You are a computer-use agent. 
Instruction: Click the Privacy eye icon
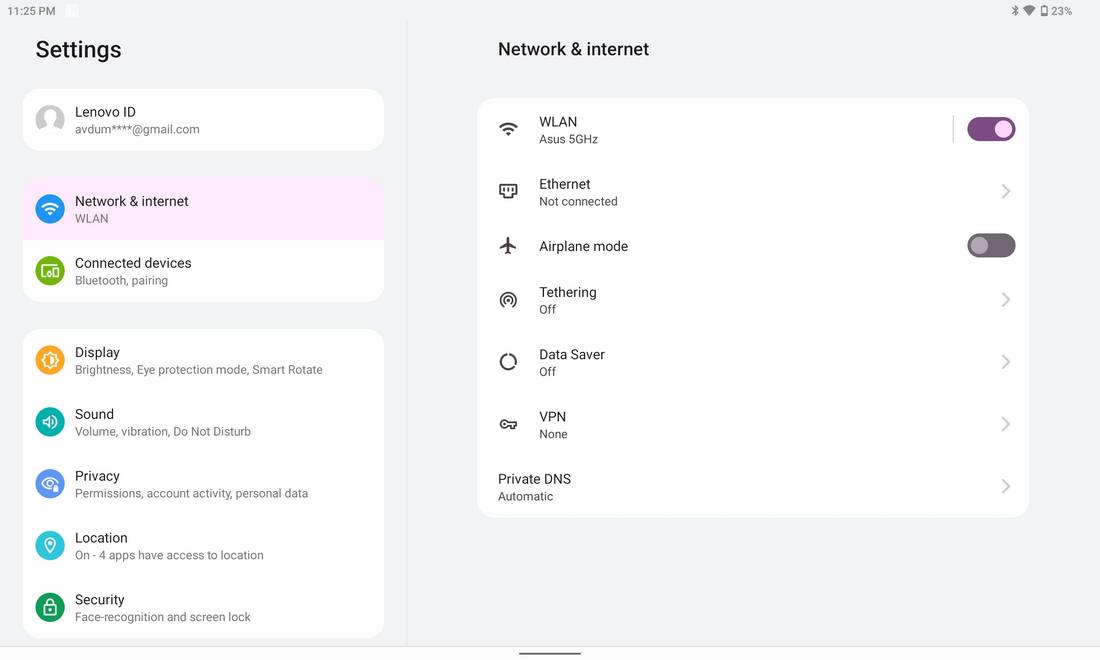click(50, 484)
